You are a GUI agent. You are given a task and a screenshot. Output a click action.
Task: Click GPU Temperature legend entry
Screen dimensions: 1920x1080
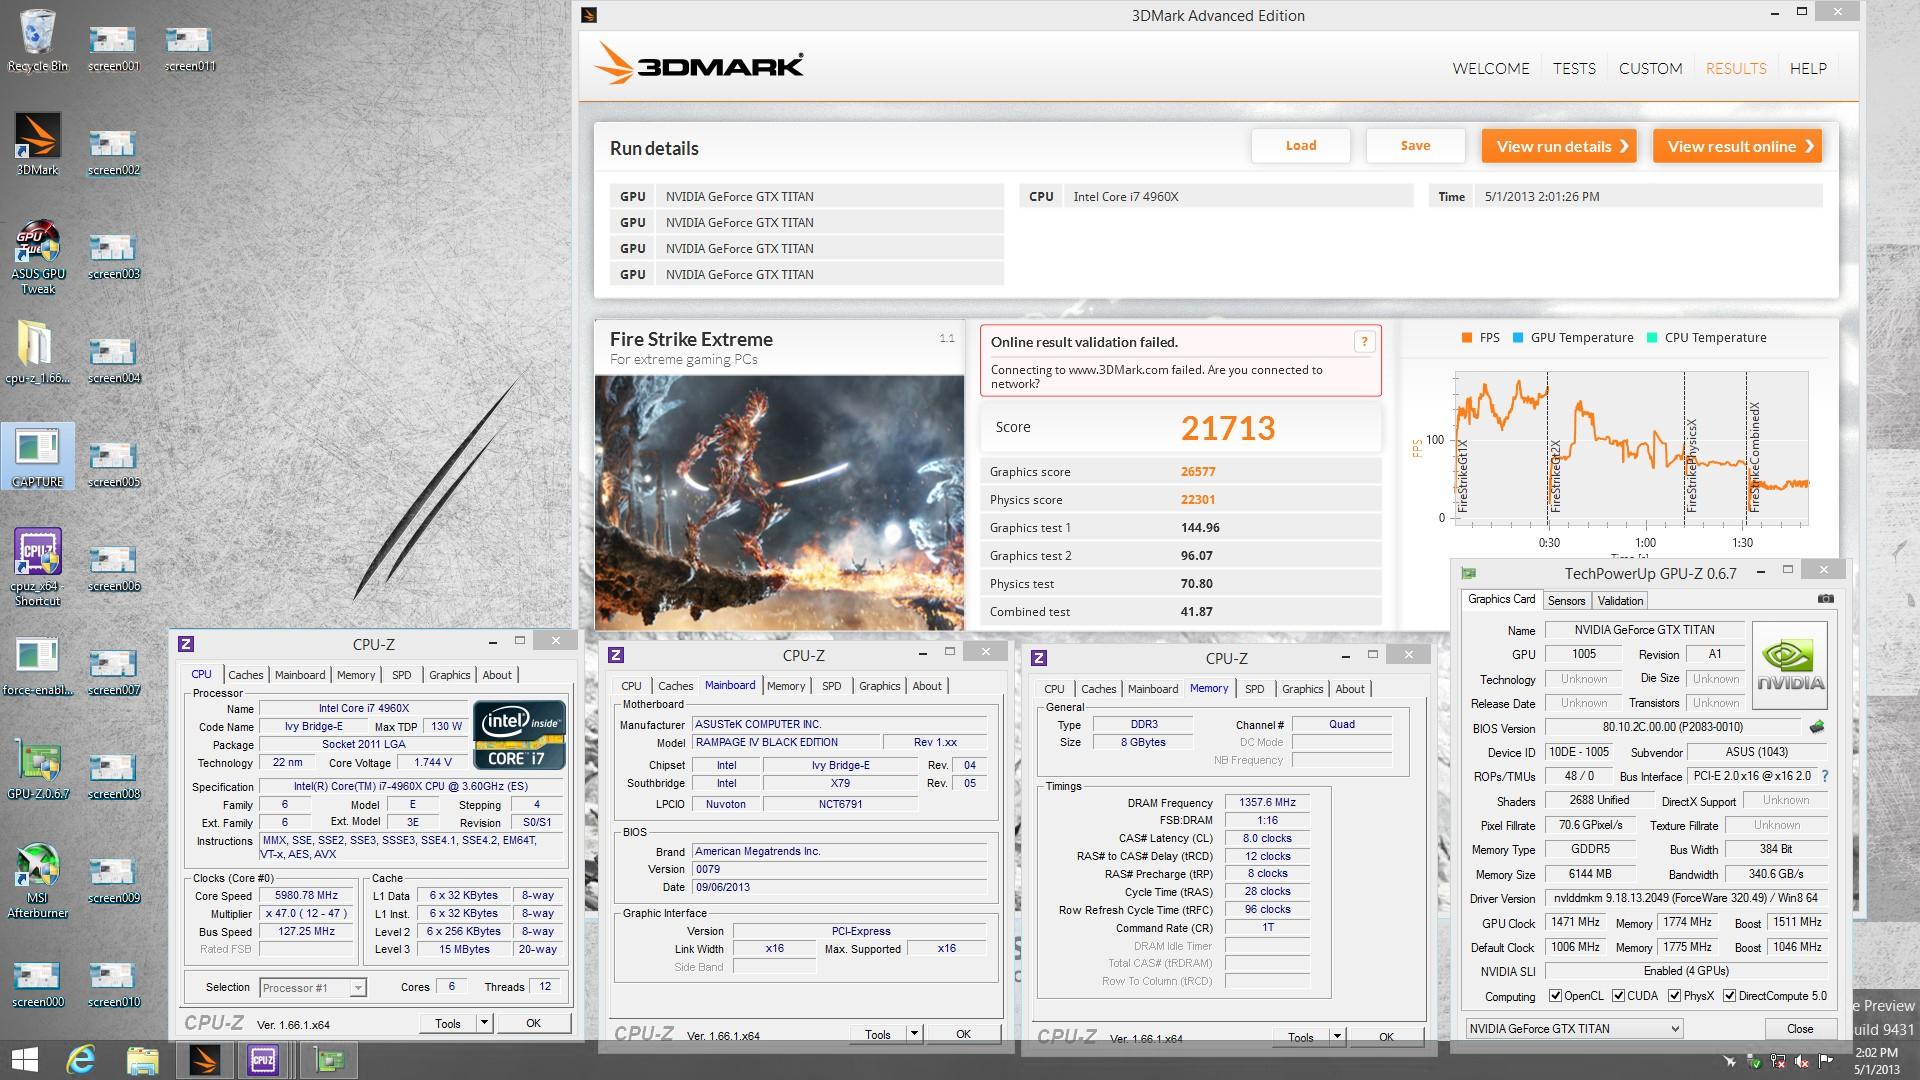click(x=1573, y=338)
